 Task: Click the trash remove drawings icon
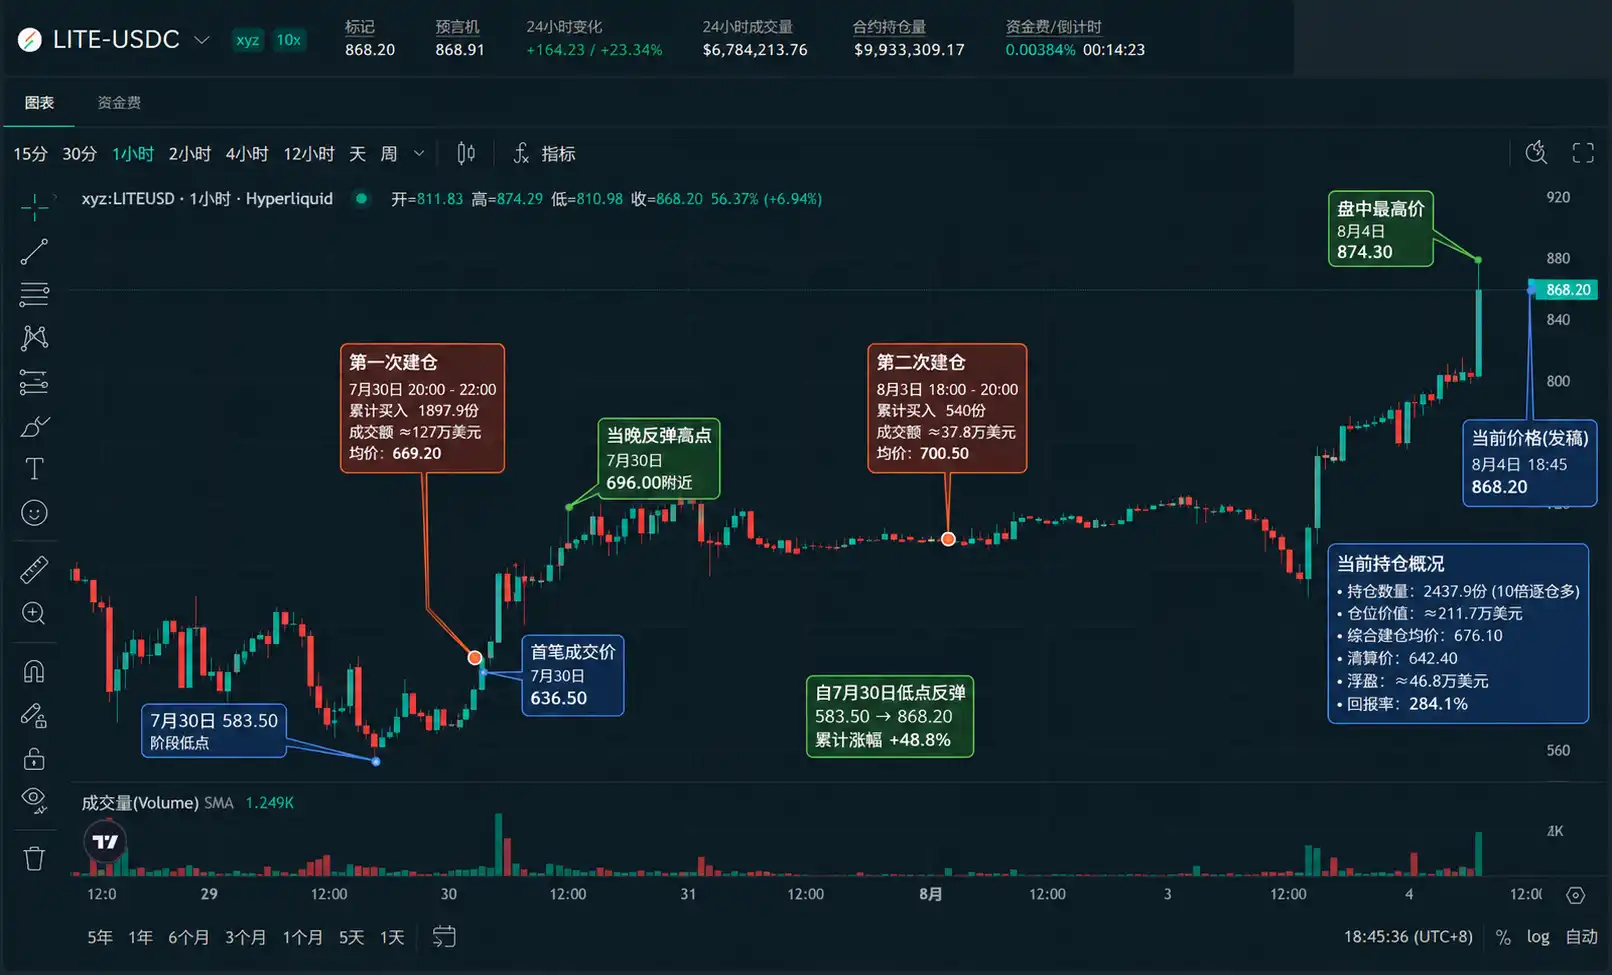click(x=34, y=858)
